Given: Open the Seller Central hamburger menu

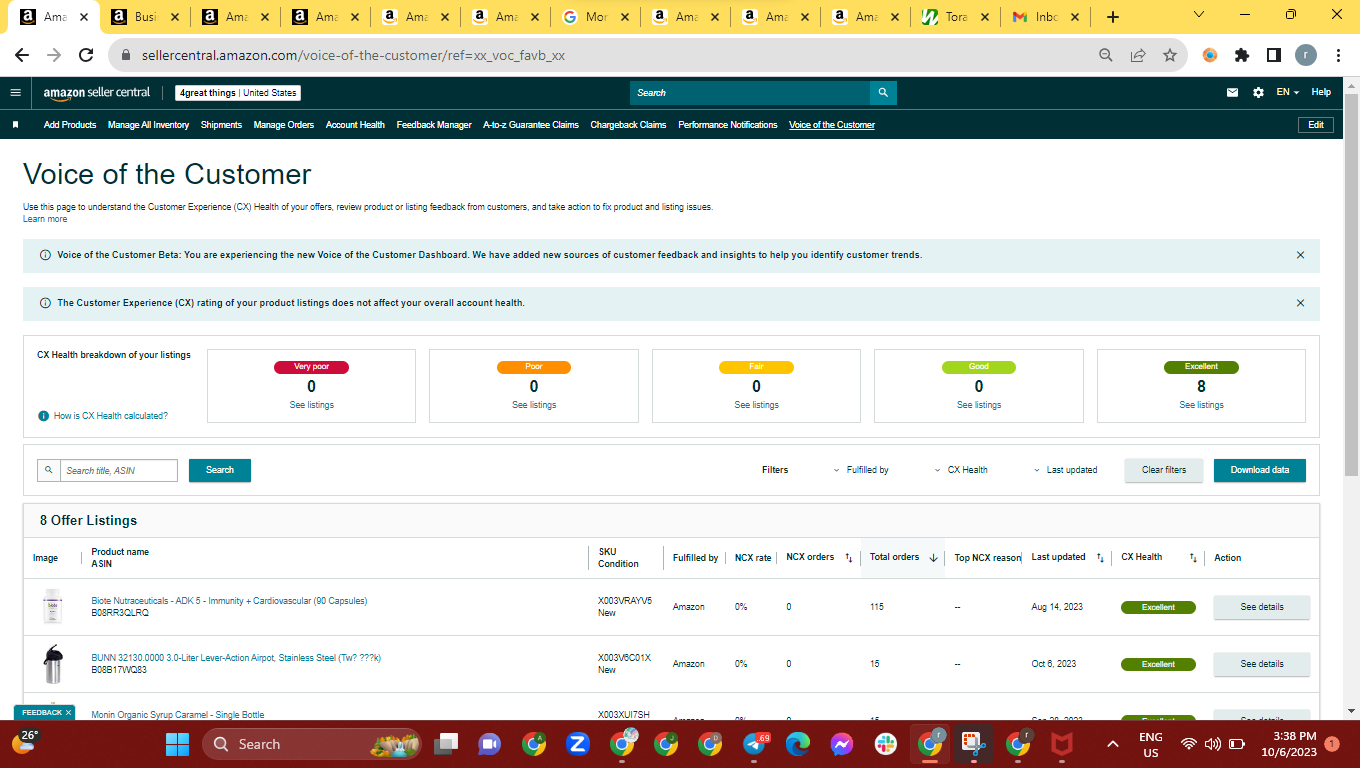Looking at the screenshot, I should pyautogui.click(x=15, y=93).
